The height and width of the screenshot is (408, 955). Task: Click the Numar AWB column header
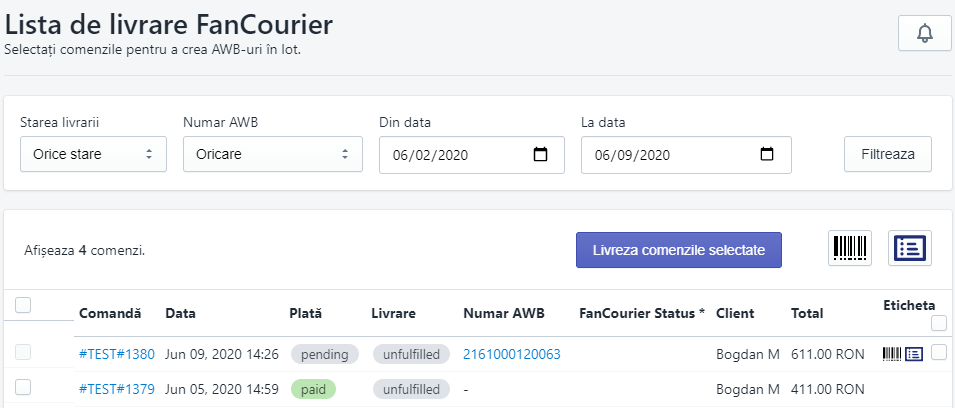click(504, 314)
